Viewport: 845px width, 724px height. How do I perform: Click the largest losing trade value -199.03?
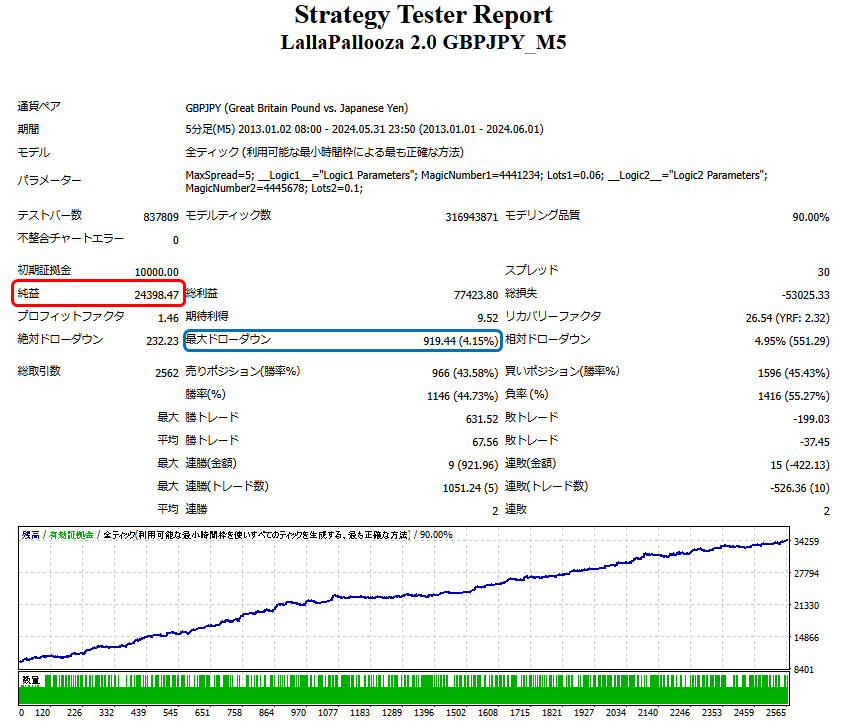coord(811,419)
